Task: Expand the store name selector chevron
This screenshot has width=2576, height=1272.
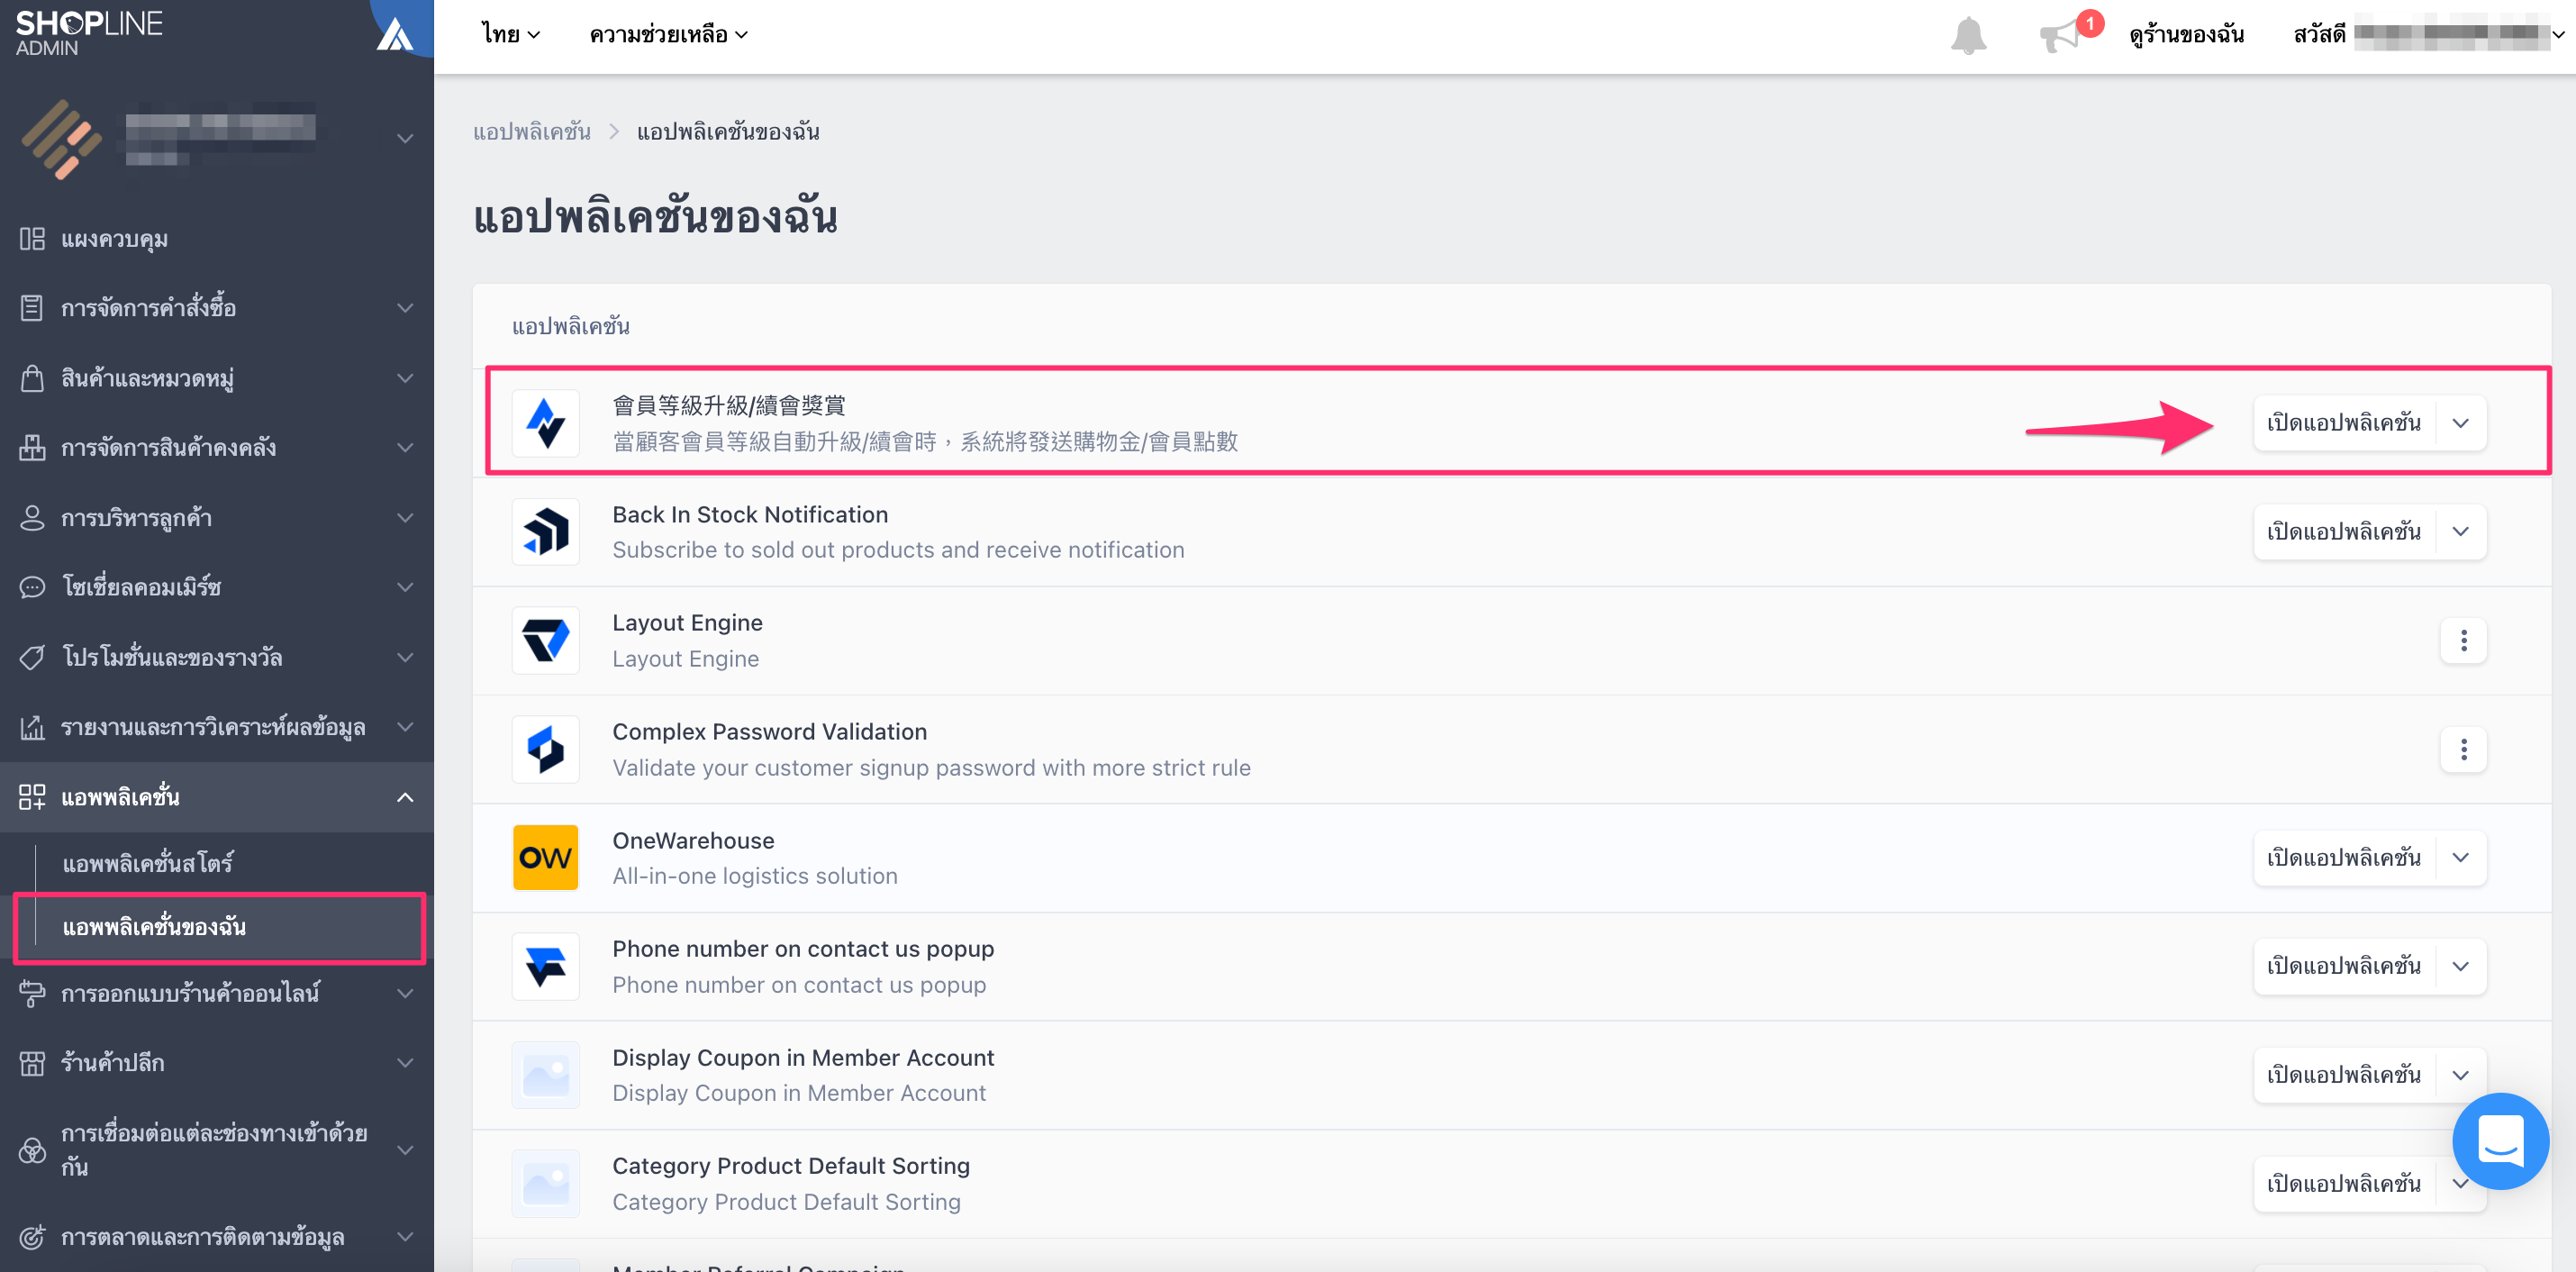Action: (x=405, y=138)
